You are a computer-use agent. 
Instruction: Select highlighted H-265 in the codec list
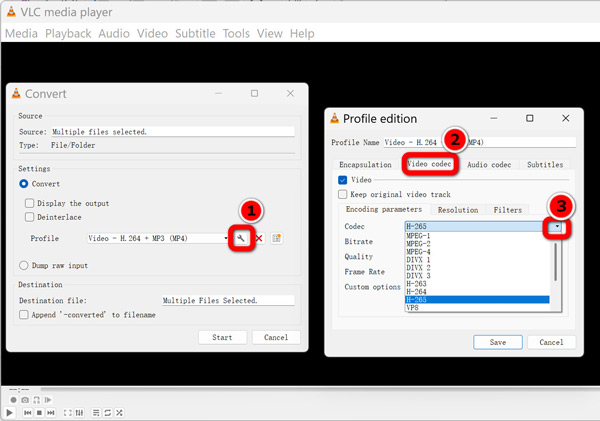(477, 300)
